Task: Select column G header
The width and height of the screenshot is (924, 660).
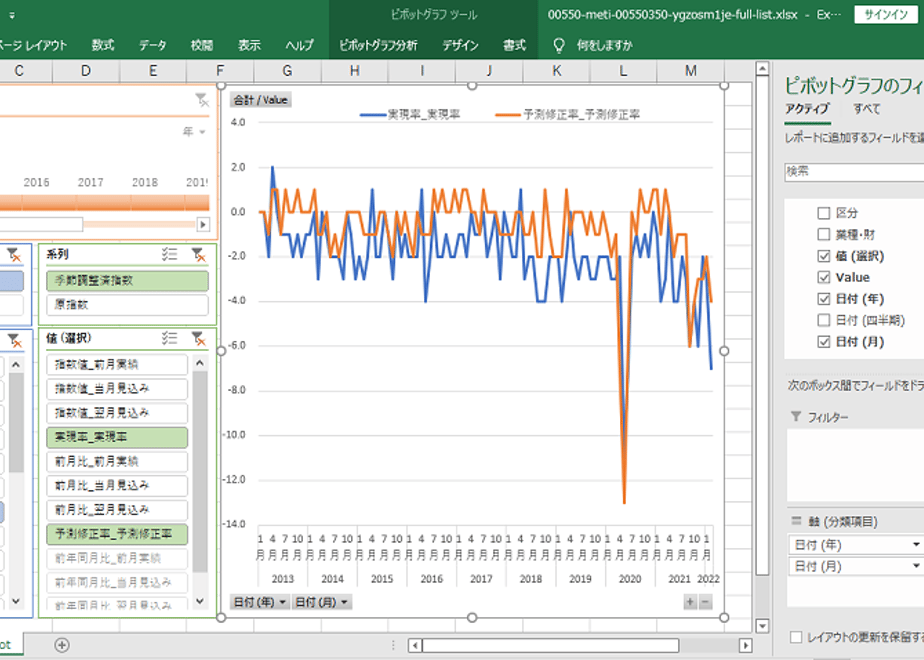Action: point(287,71)
